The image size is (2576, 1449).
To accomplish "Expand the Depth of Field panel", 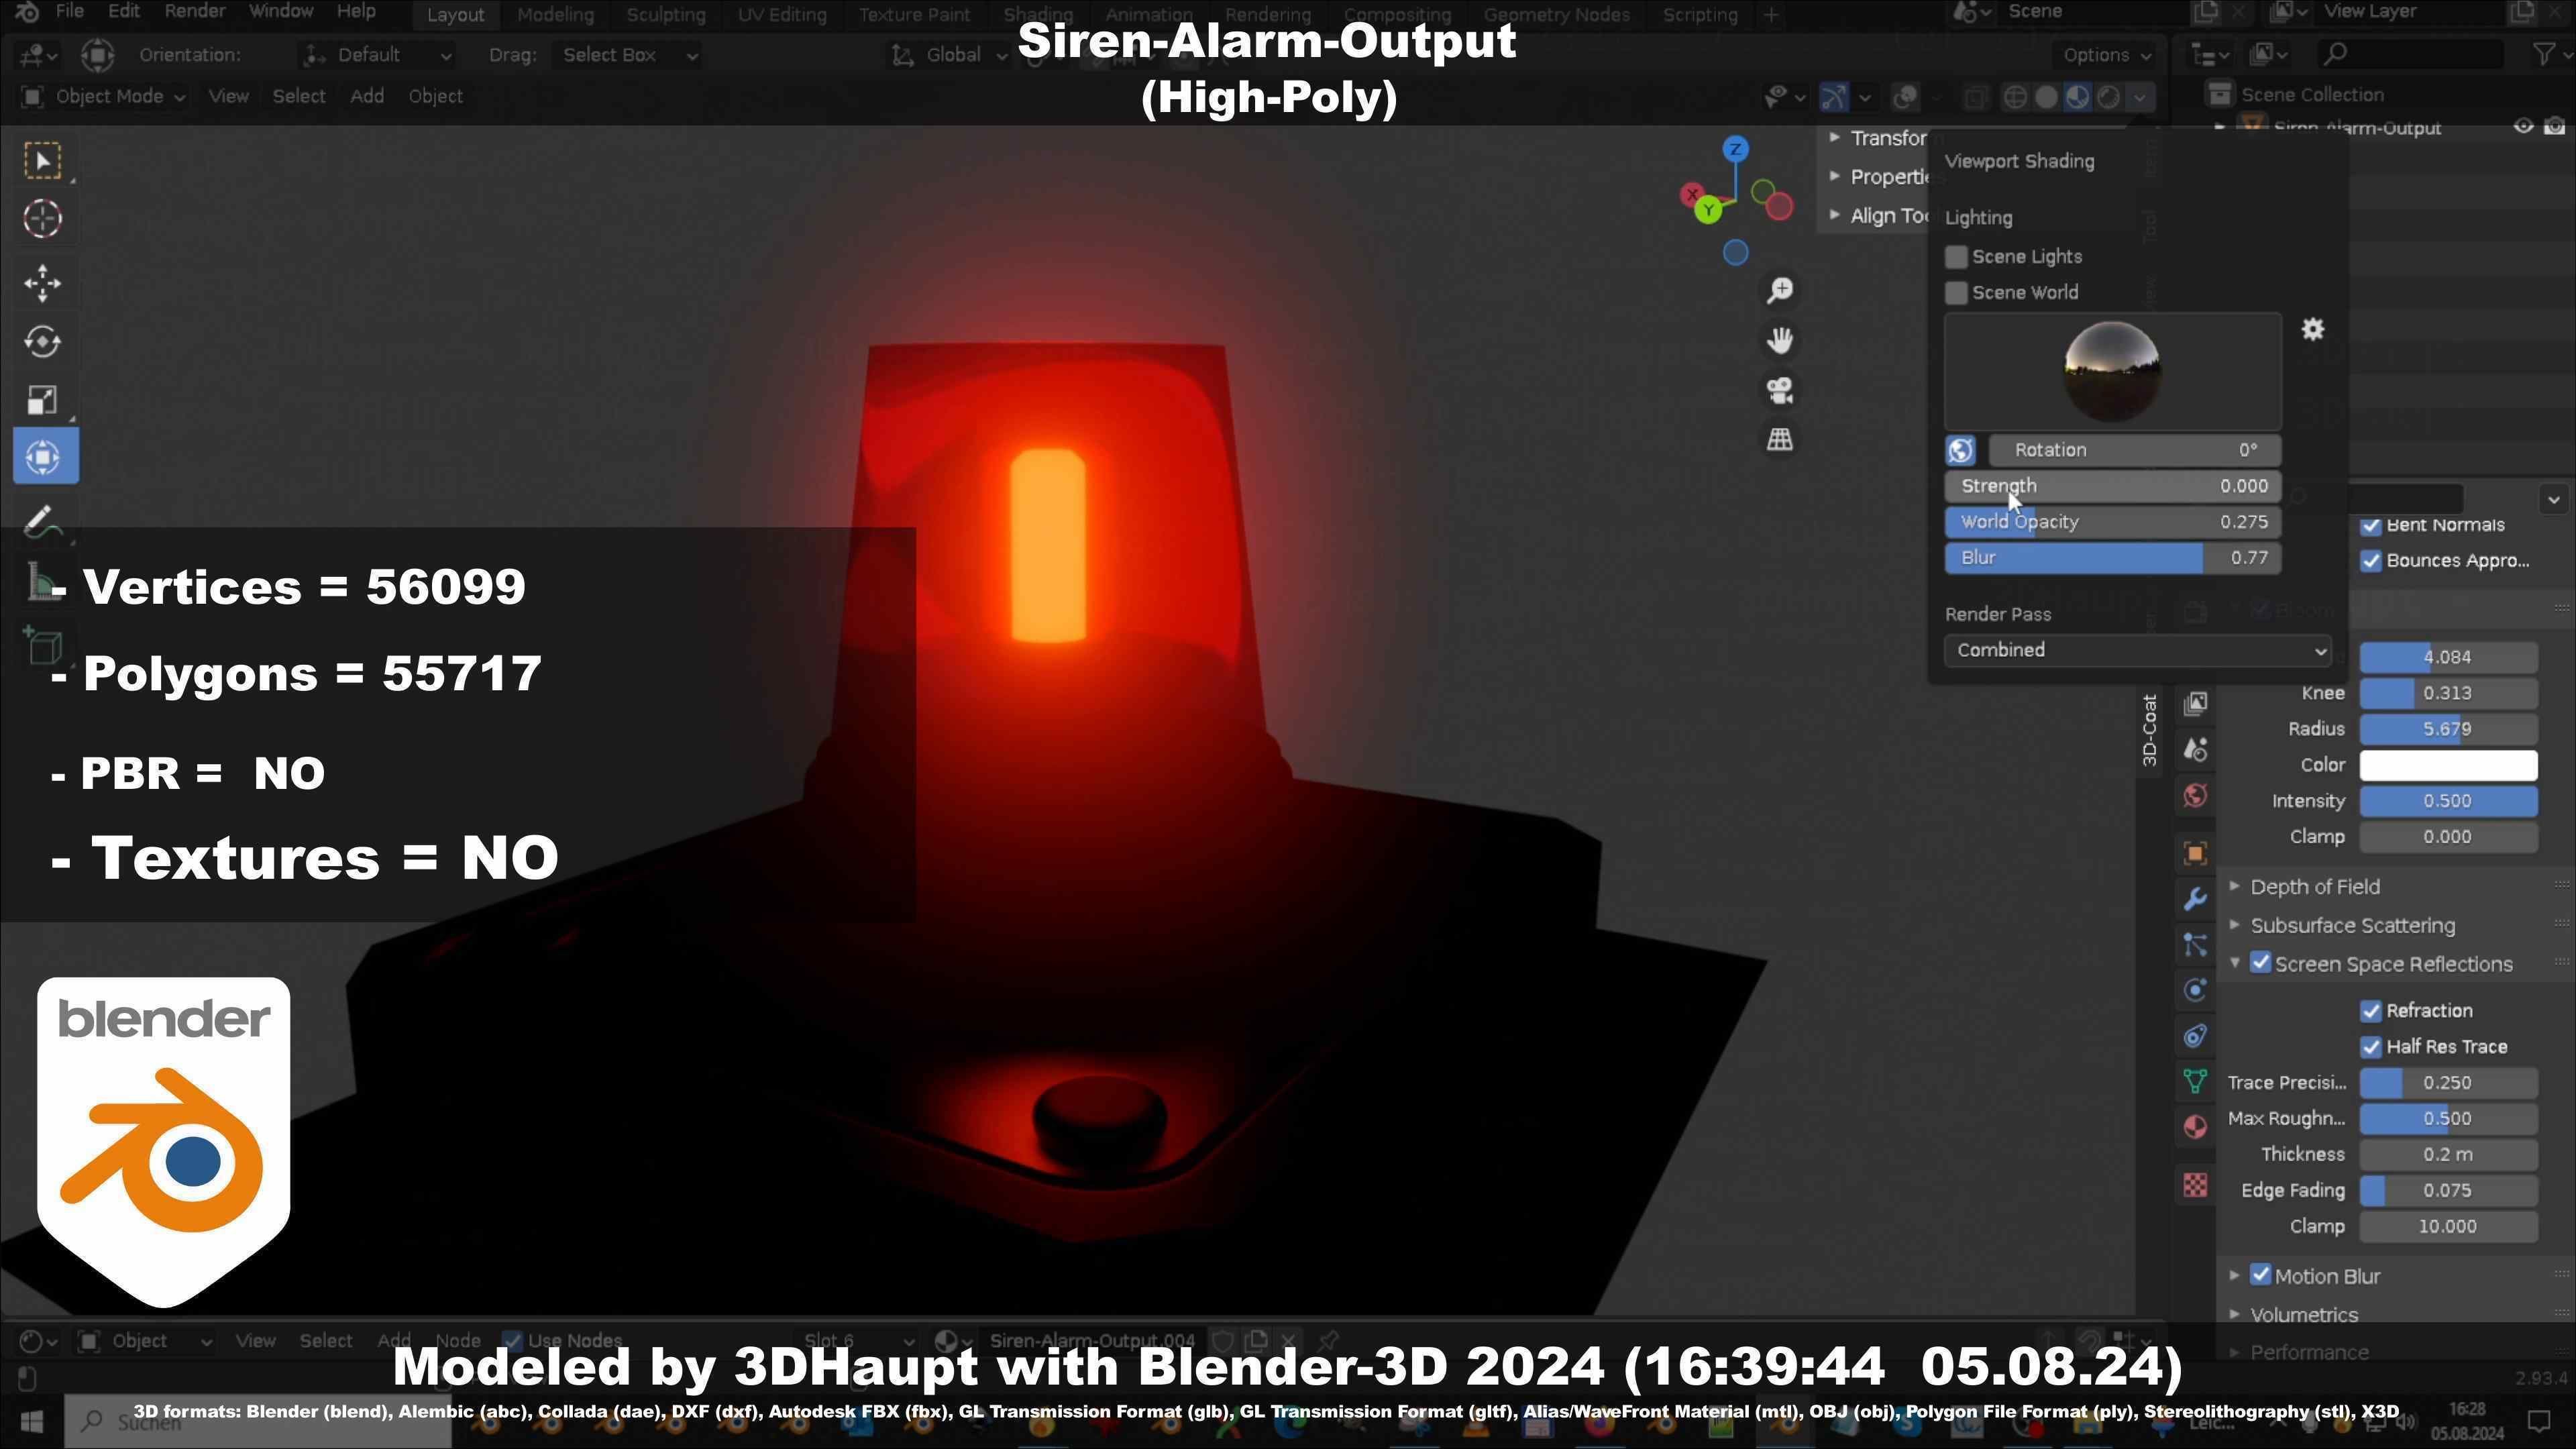I will pos(2314,887).
